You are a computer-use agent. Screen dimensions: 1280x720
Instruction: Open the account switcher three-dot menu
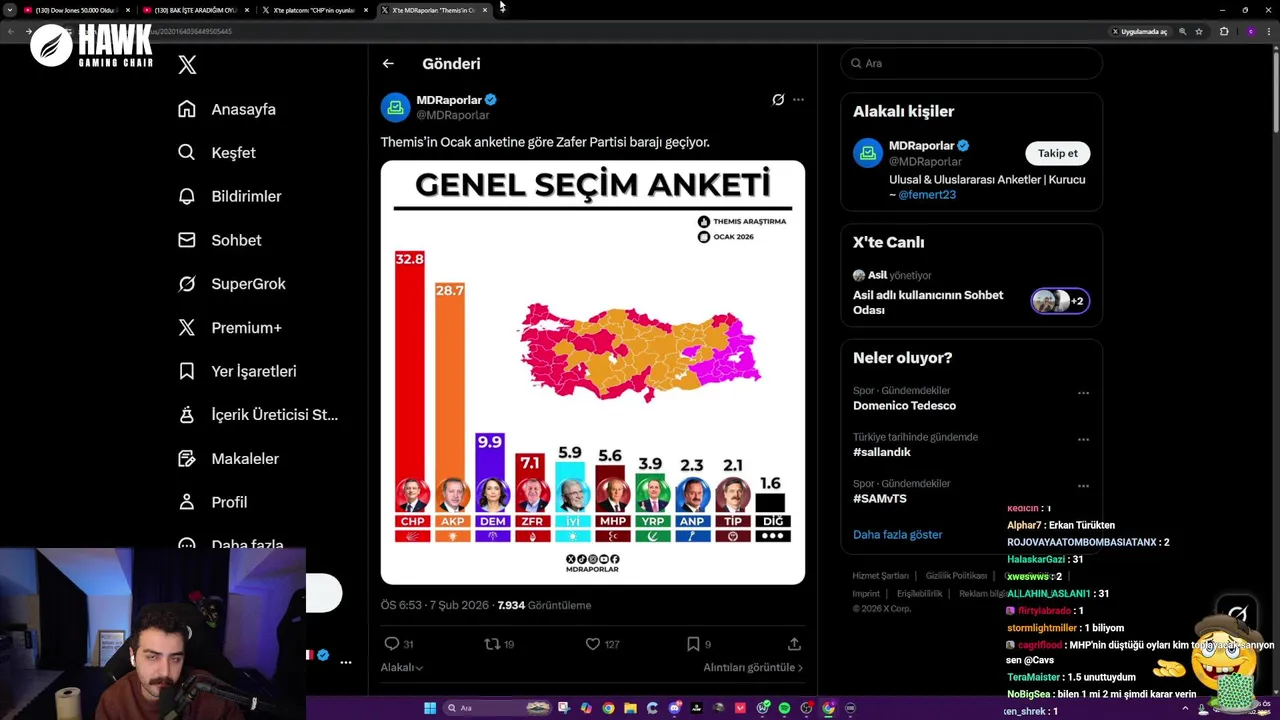(x=346, y=662)
